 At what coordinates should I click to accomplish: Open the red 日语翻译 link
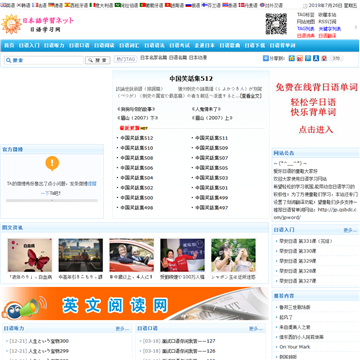coord(327,36)
